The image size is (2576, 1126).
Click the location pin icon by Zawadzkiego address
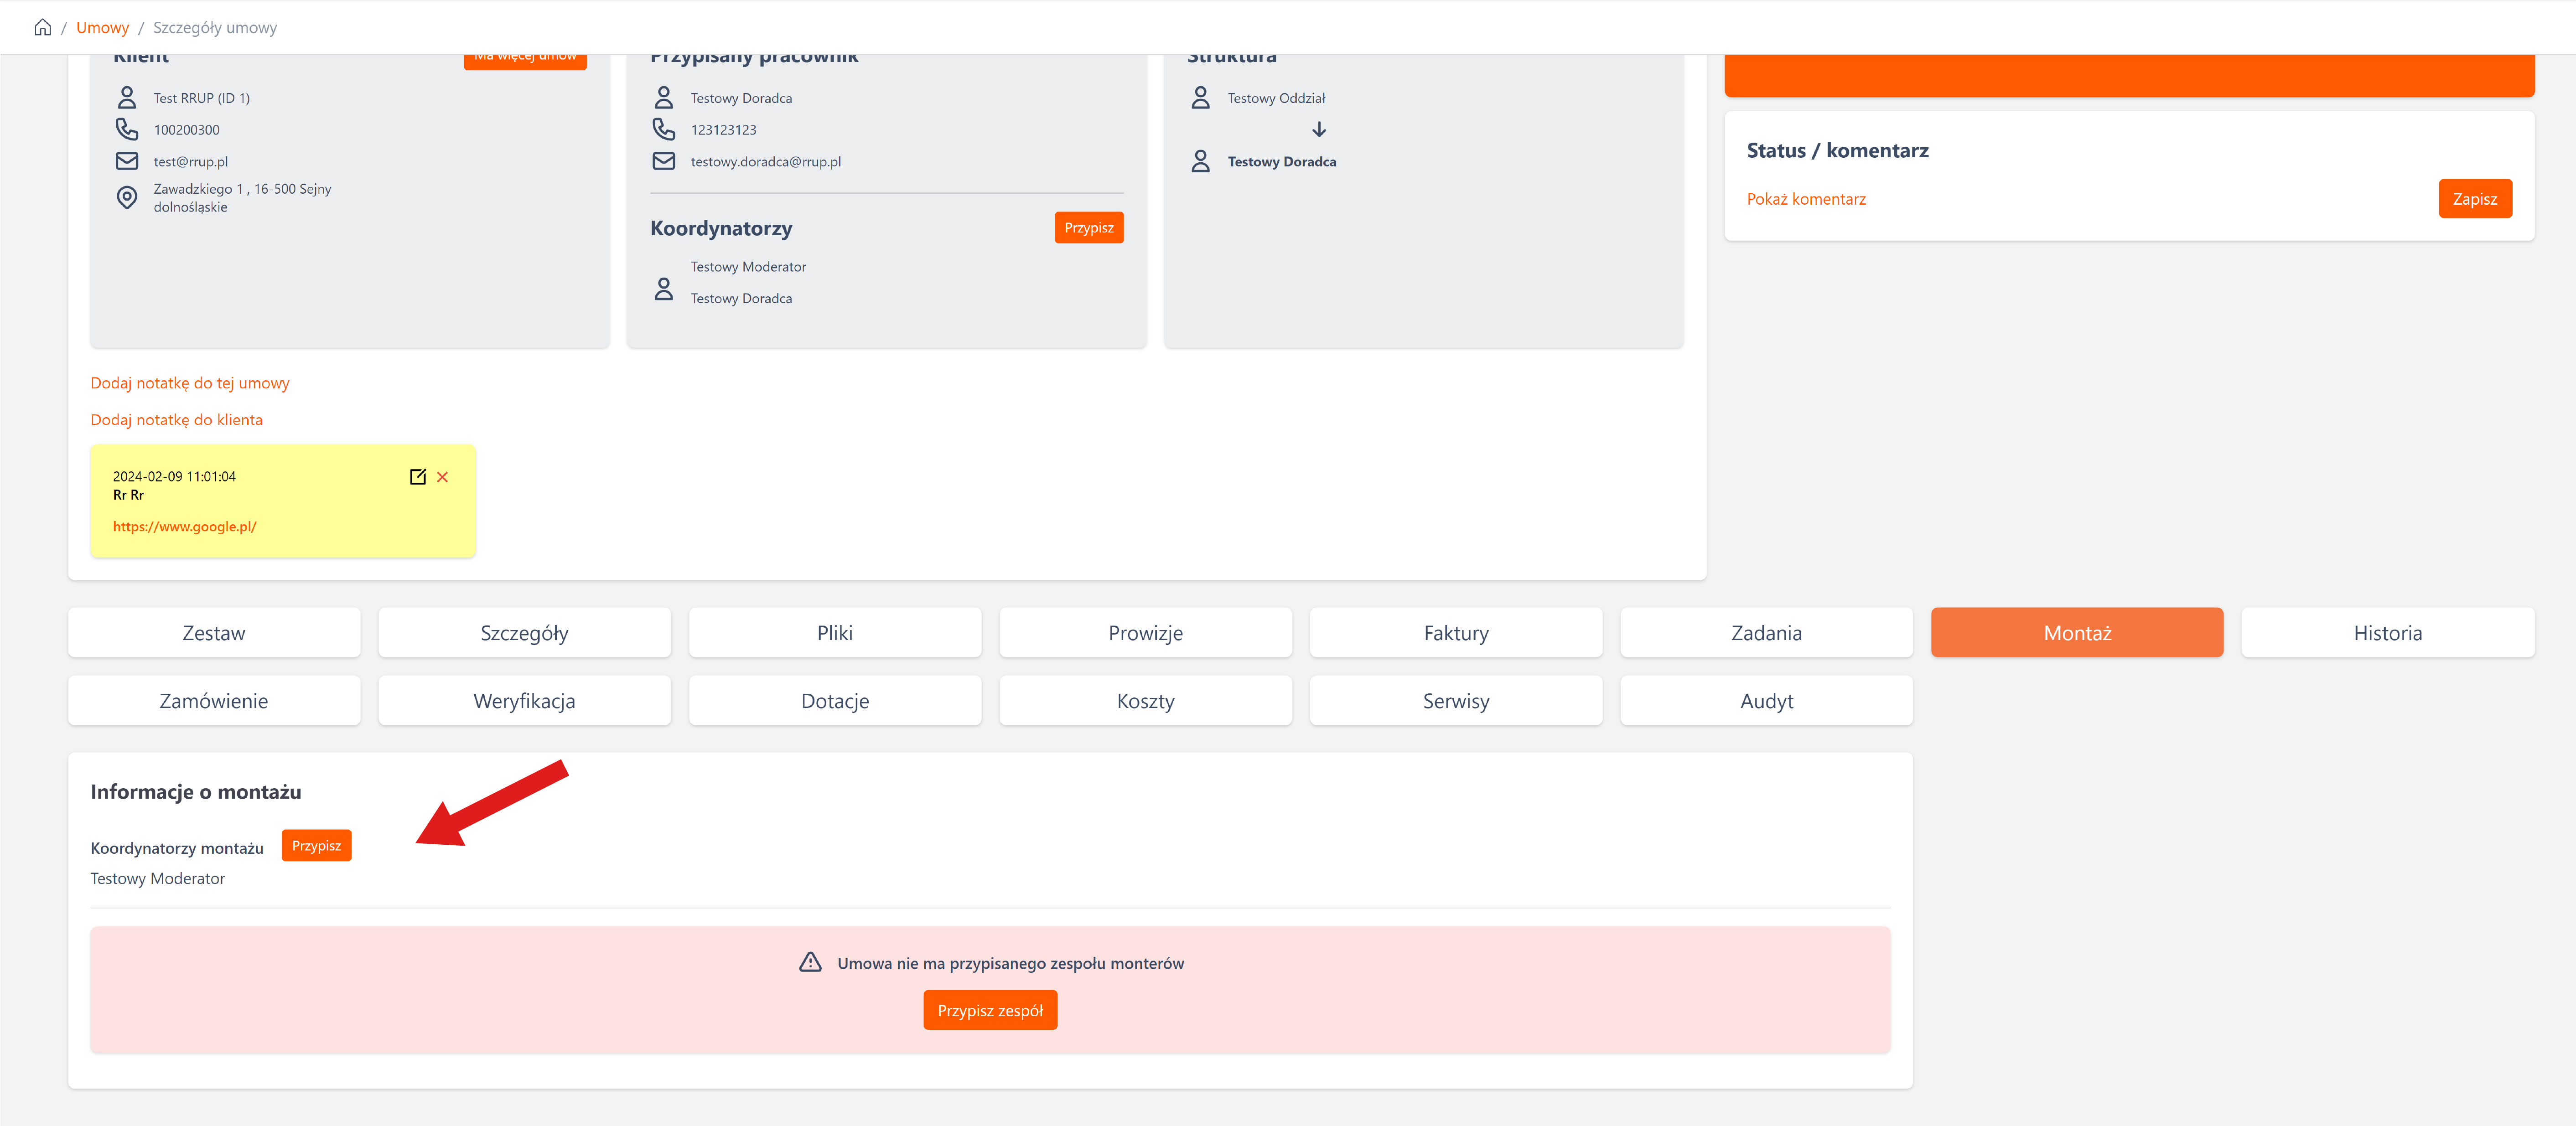127,197
